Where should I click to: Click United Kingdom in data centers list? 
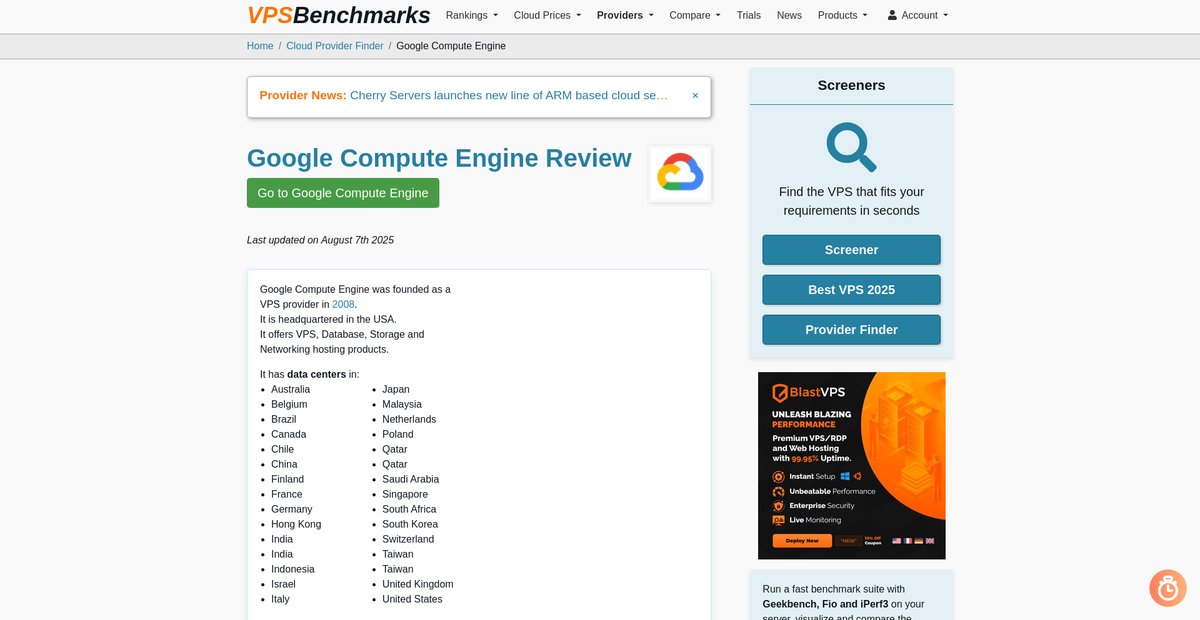418,584
